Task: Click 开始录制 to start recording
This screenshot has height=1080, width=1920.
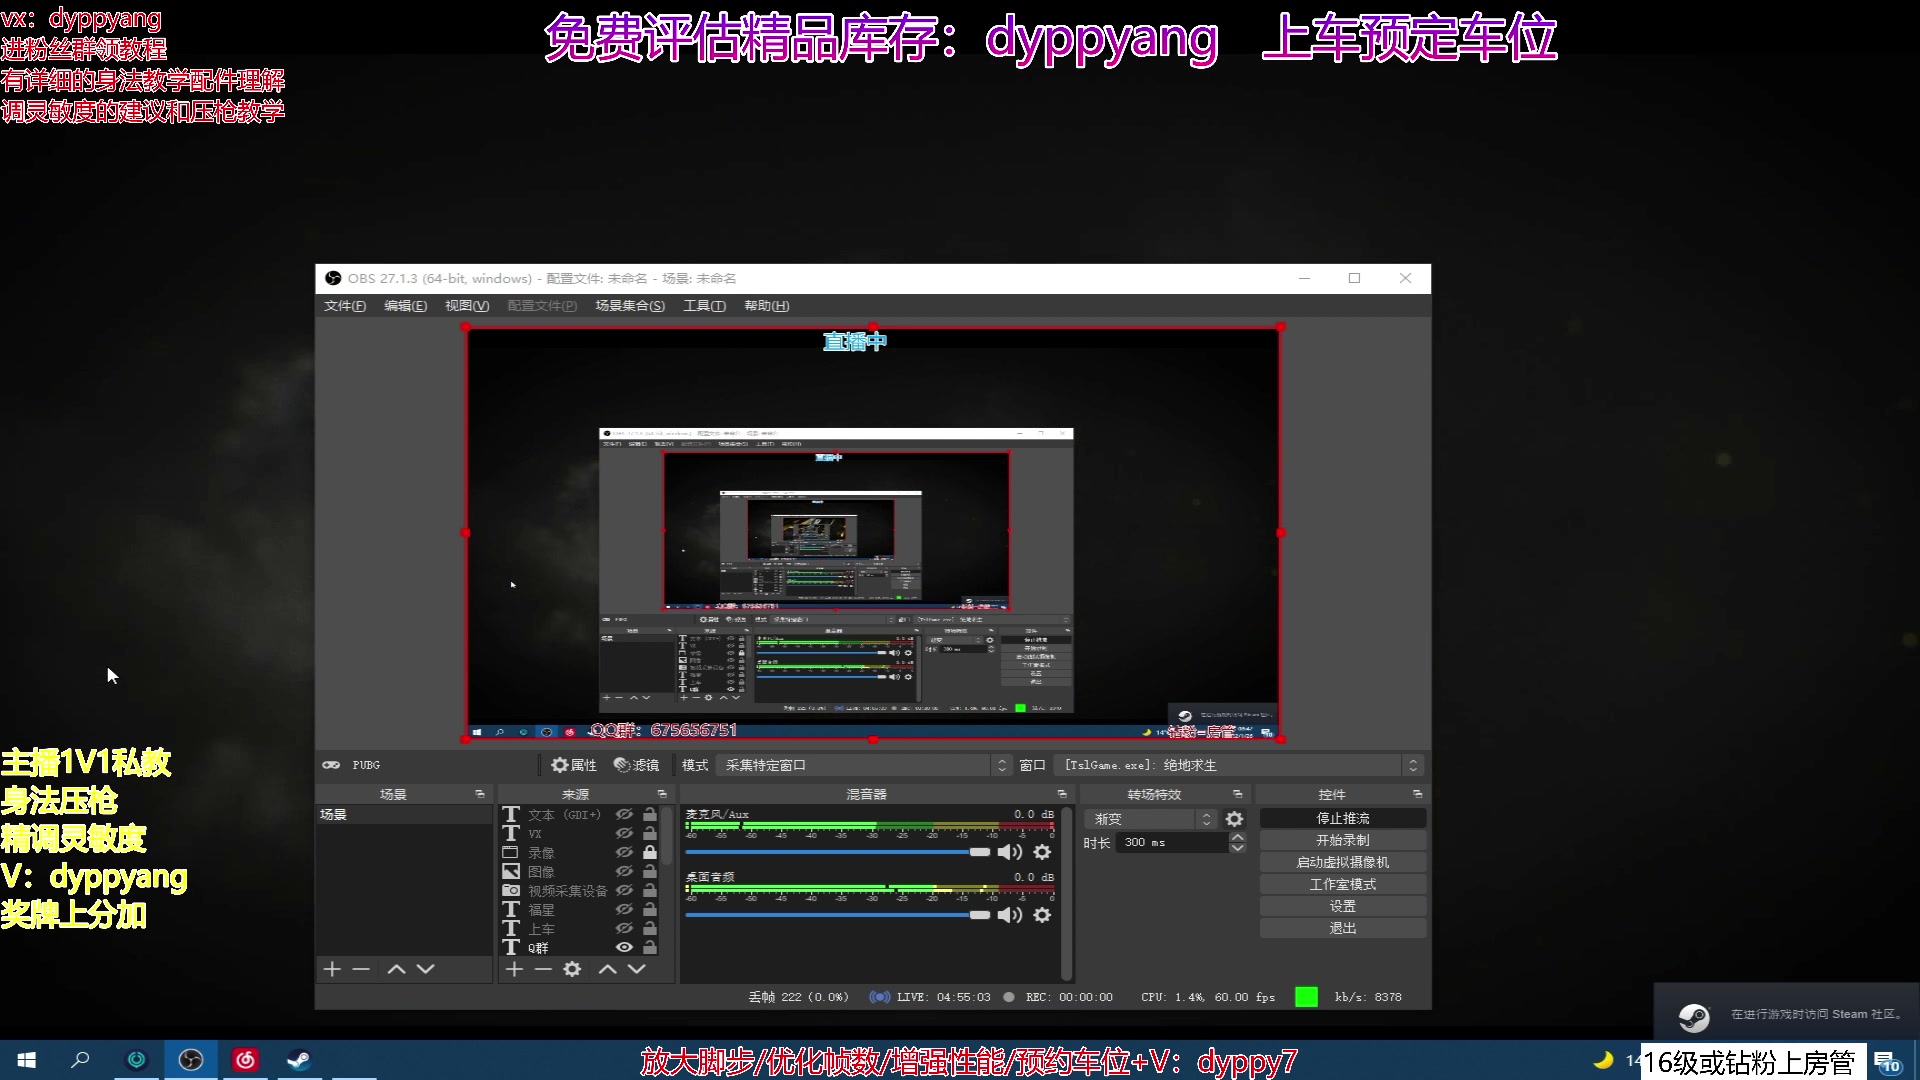Action: [x=1343, y=840]
